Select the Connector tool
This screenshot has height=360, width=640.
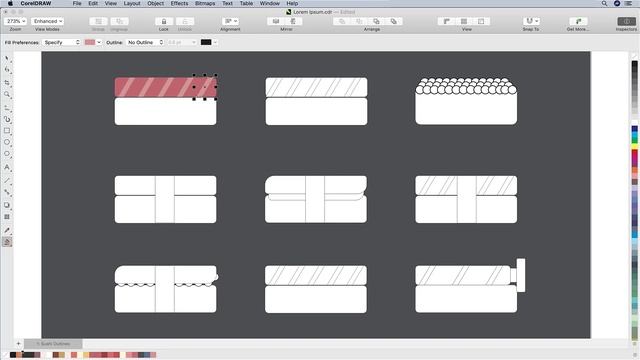(7, 192)
